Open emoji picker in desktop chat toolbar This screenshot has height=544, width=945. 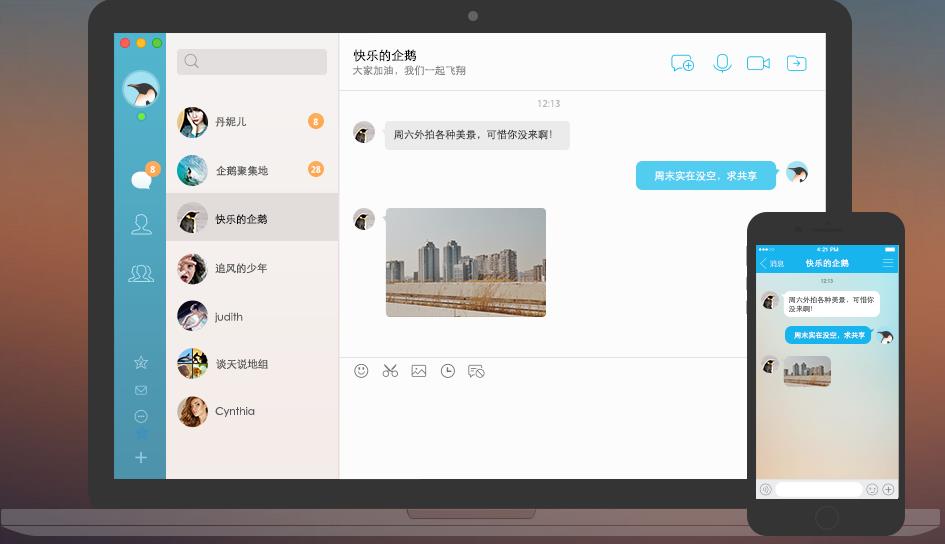[x=361, y=371]
